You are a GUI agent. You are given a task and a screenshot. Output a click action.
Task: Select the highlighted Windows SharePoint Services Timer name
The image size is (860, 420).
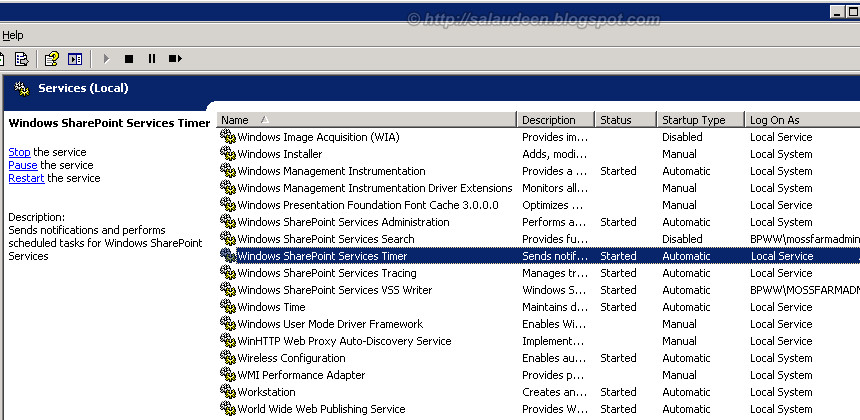coord(322,256)
